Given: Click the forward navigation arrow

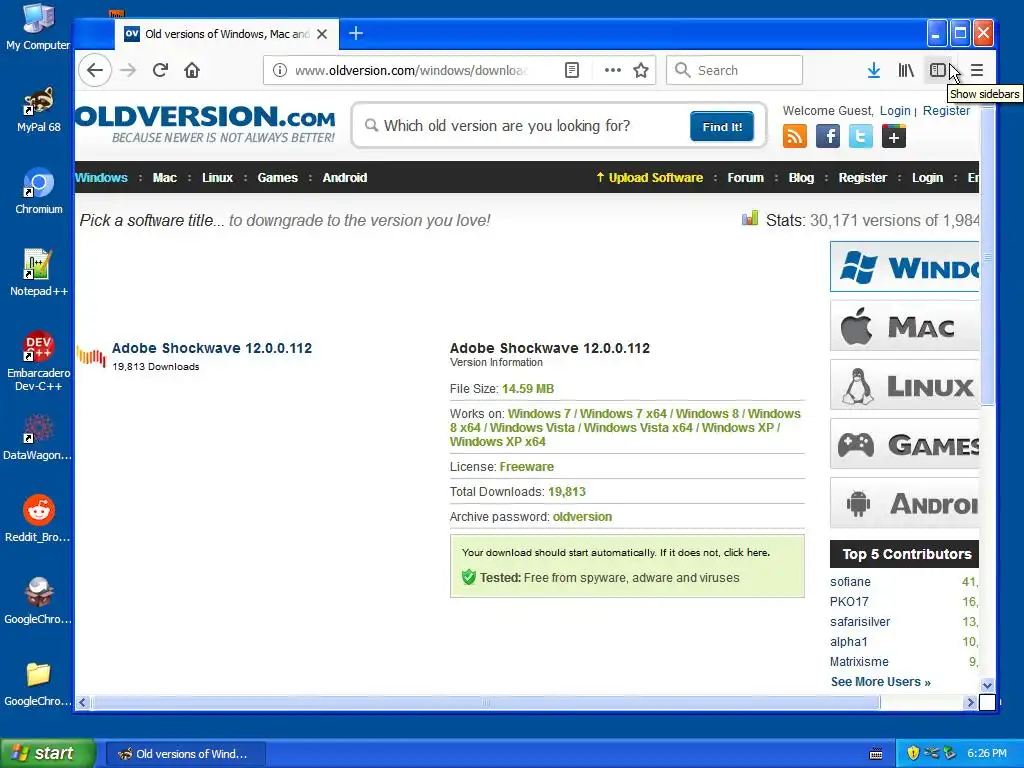Looking at the screenshot, I should click(x=128, y=71).
